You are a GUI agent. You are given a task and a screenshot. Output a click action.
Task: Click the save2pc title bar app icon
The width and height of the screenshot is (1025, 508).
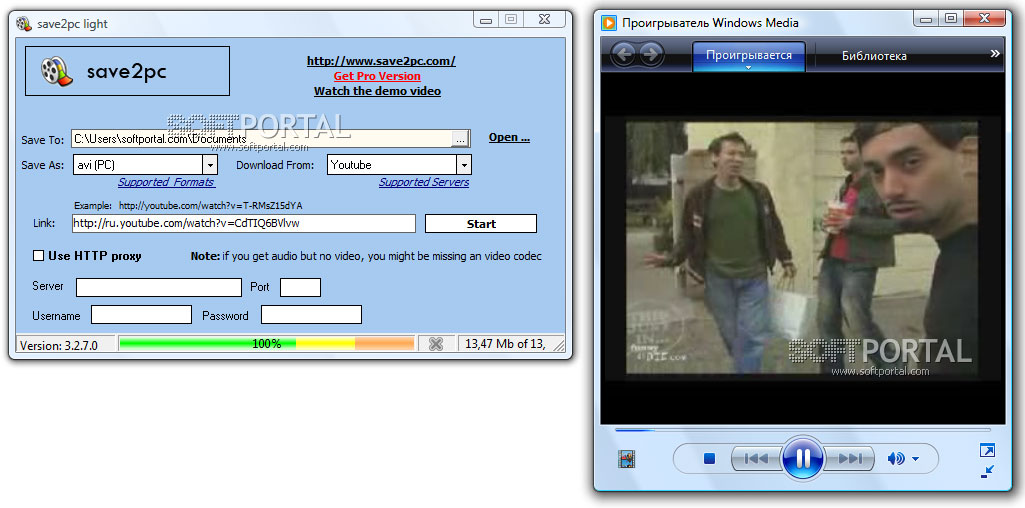(x=24, y=24)
